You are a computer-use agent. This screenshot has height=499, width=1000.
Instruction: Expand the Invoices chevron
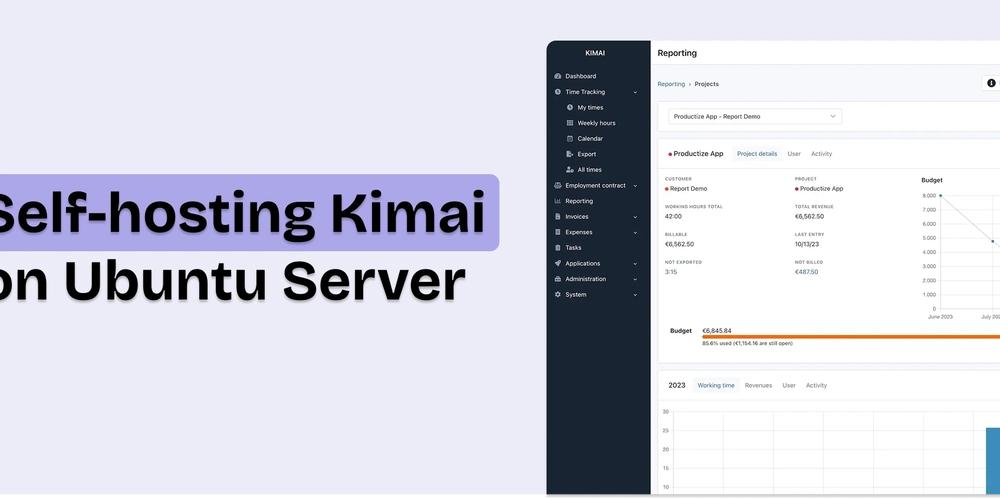point(635,217)
